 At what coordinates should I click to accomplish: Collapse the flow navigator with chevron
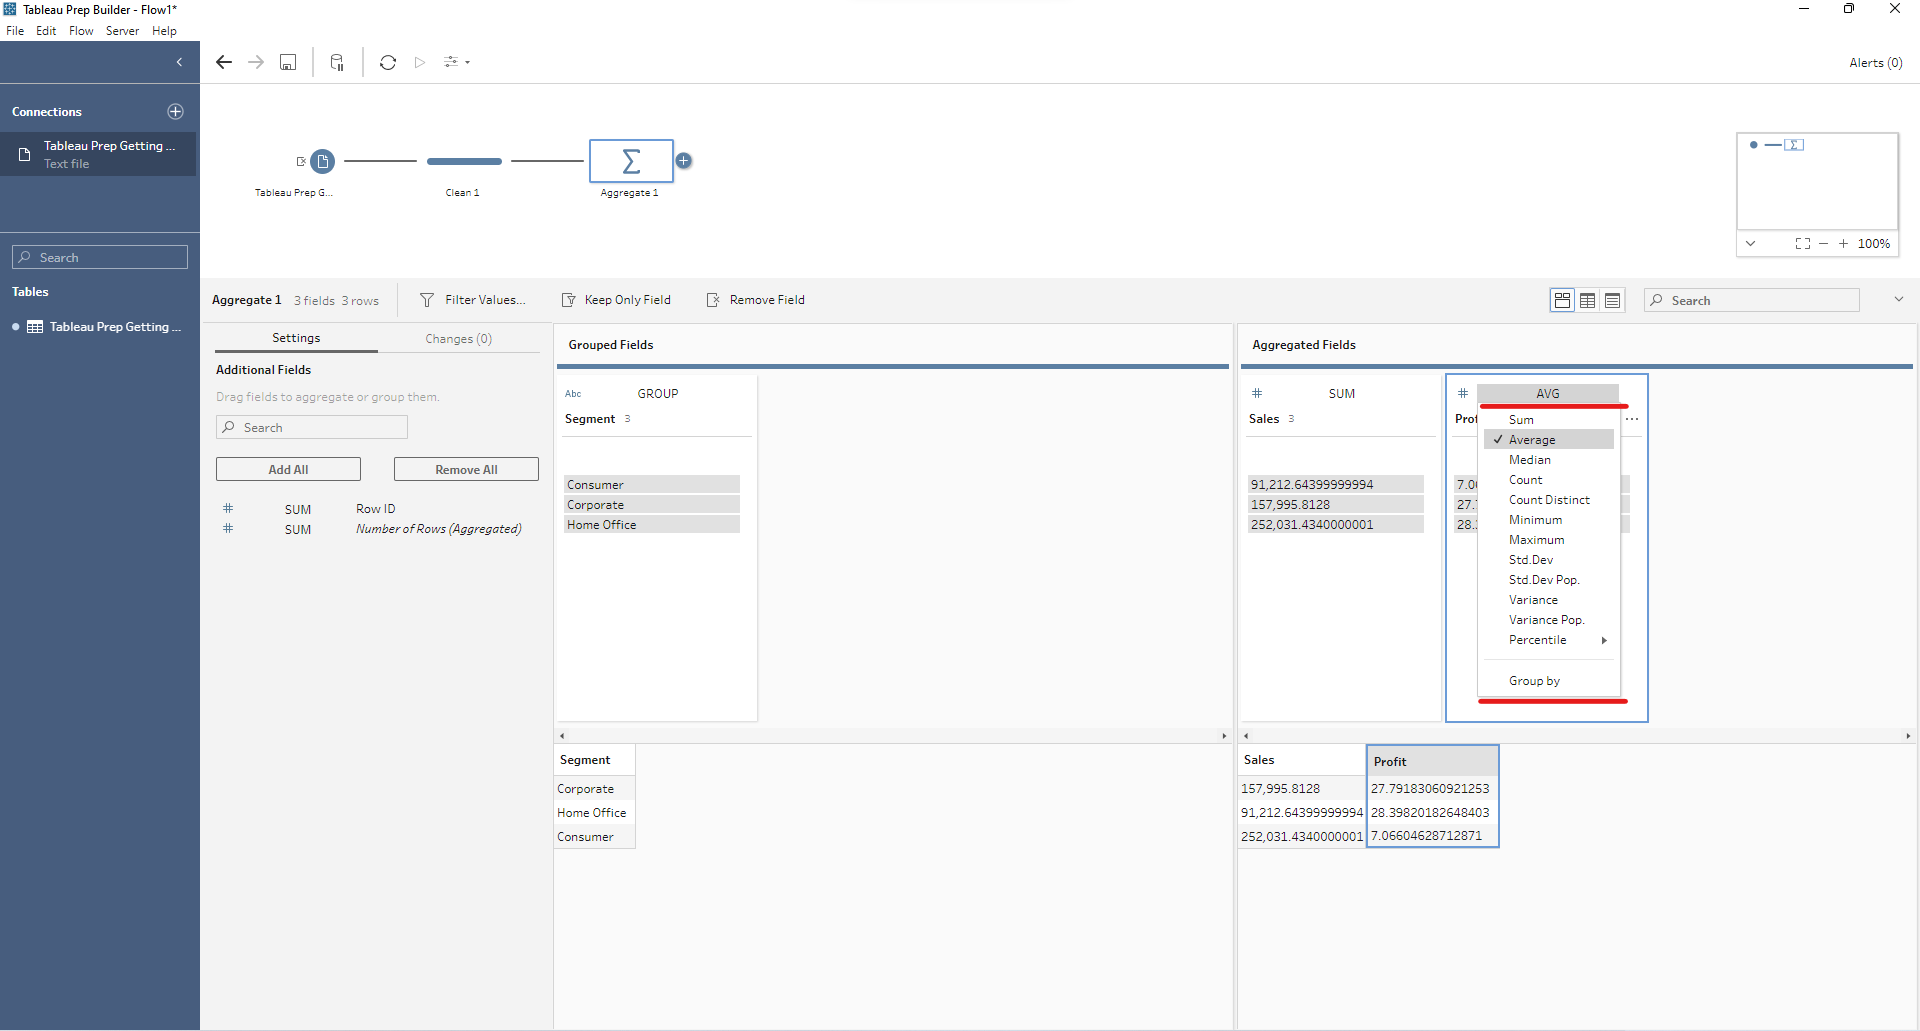point(1750,243)
